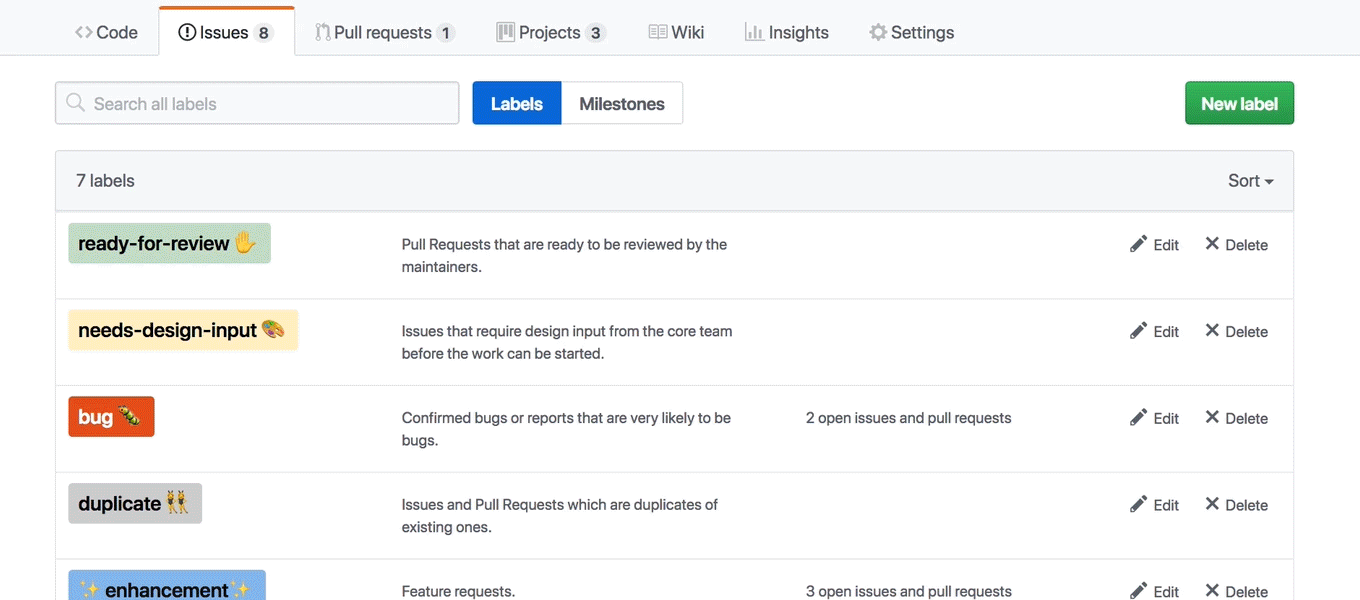Open the Projects tab
Image resolution: width=1360 pixels, height=600 pixels.
coord(550,32)
